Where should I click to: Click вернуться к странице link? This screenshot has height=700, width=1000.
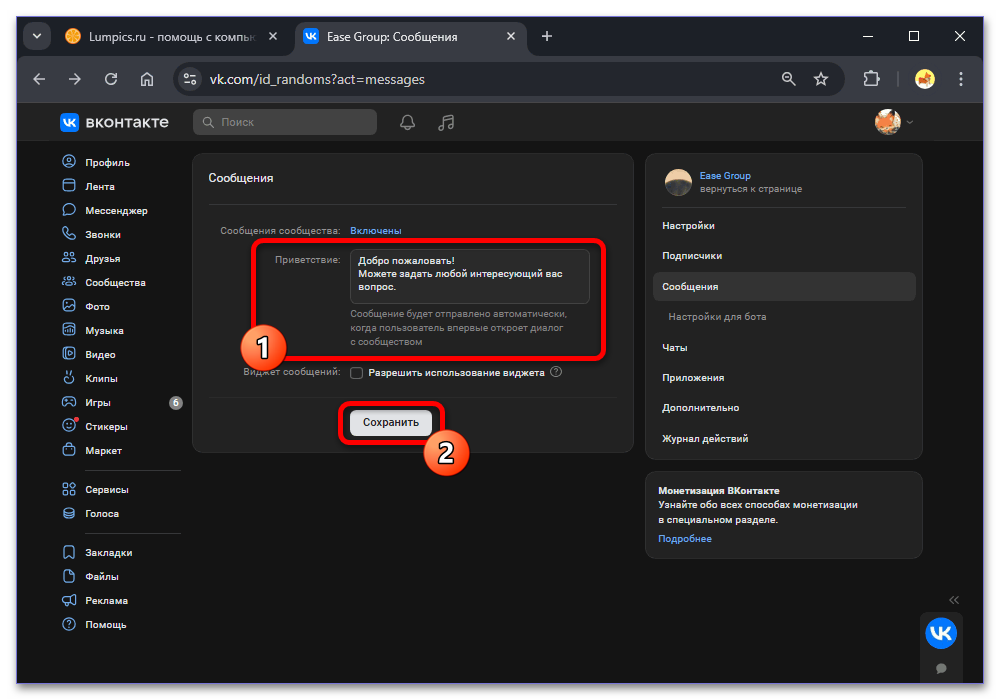[751, 189]
